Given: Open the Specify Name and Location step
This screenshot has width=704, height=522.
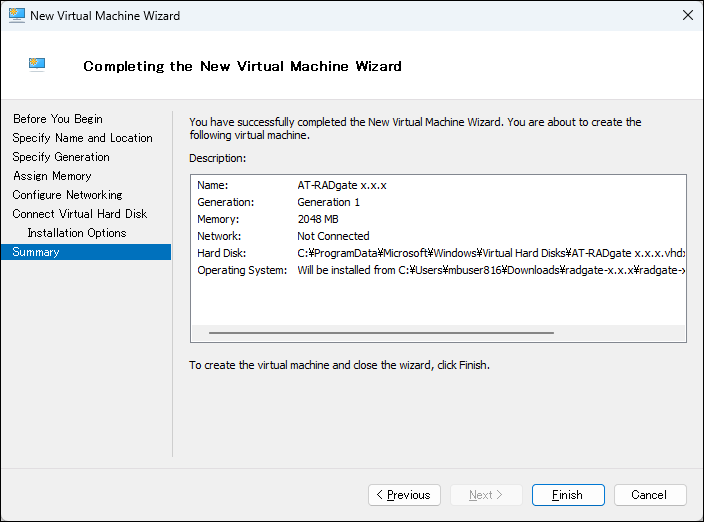Looking at the screenshot, I should tap(82, 138).
